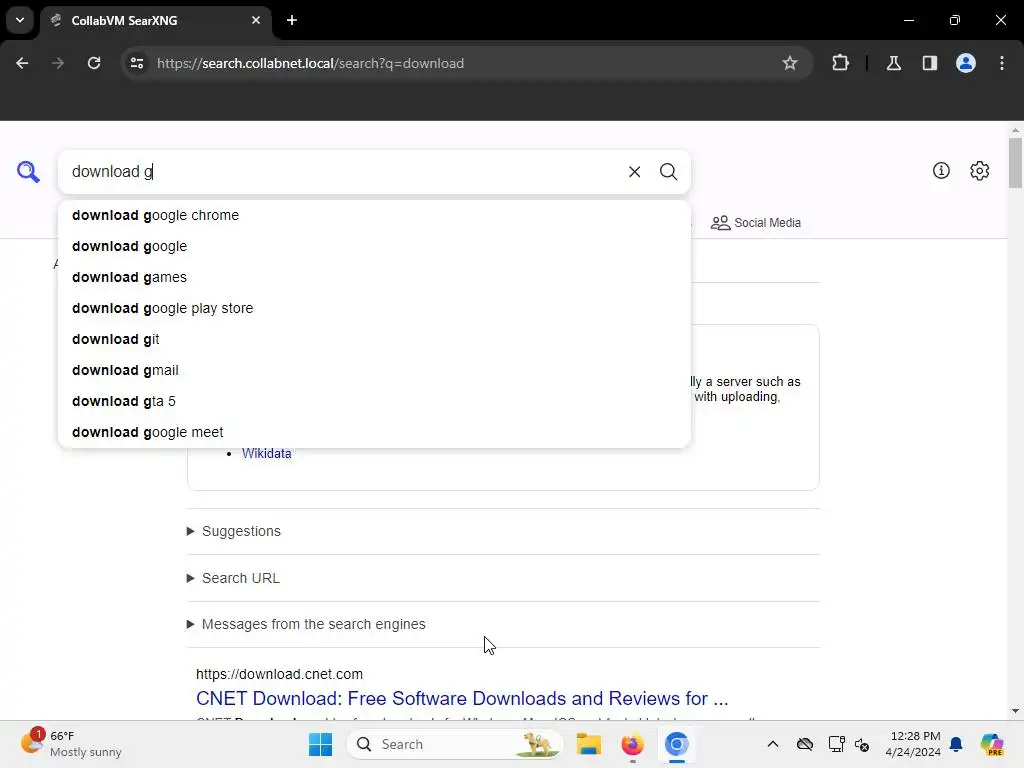Viewport: 1024px width, 768px height.
Task: Choose suggestion download google meet
Action: point(374,432)
